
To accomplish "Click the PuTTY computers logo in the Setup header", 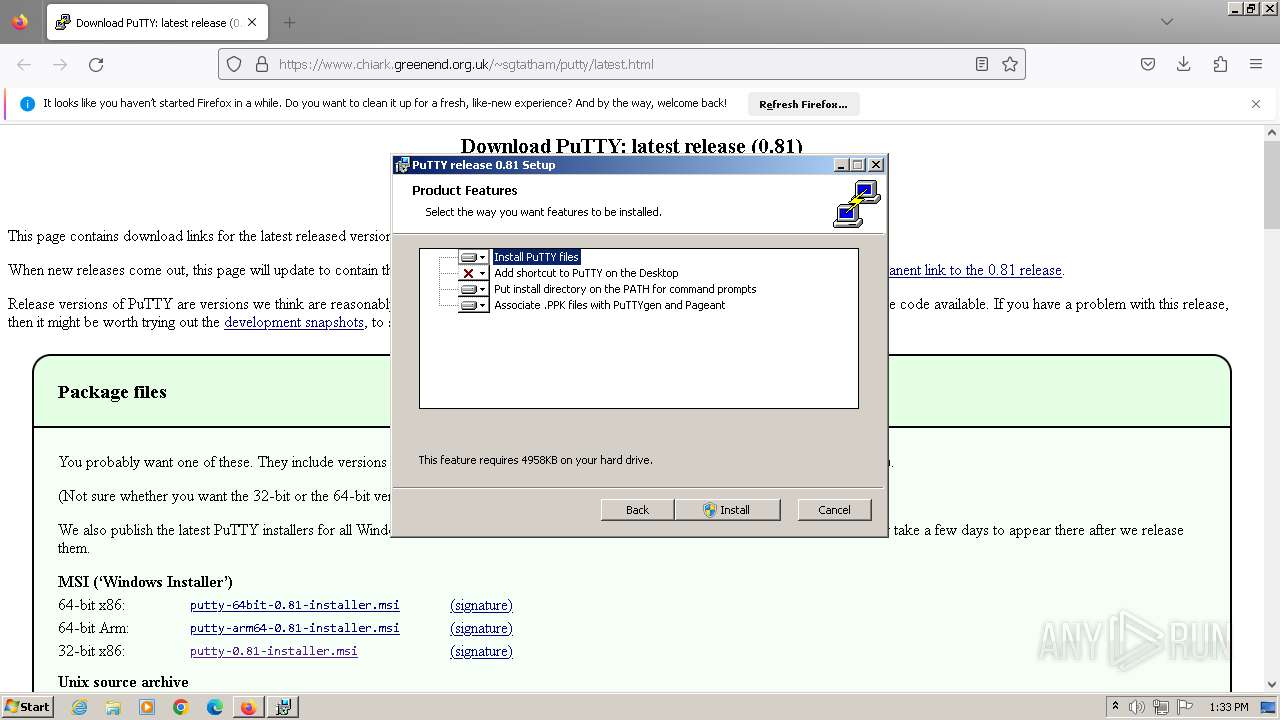I will [x=857, y=204].
